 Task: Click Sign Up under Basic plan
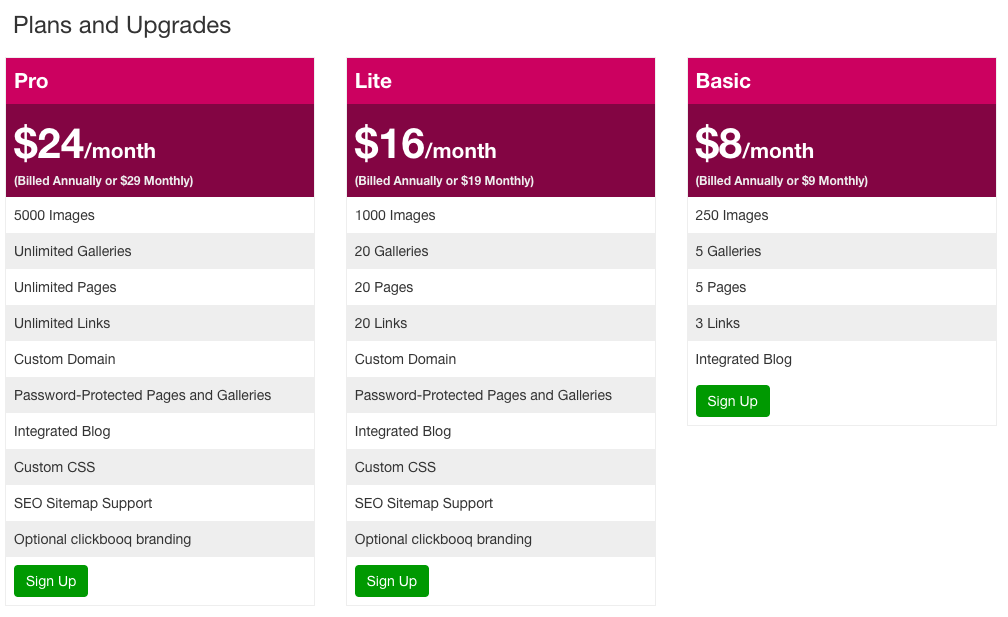tap(732, 401)
